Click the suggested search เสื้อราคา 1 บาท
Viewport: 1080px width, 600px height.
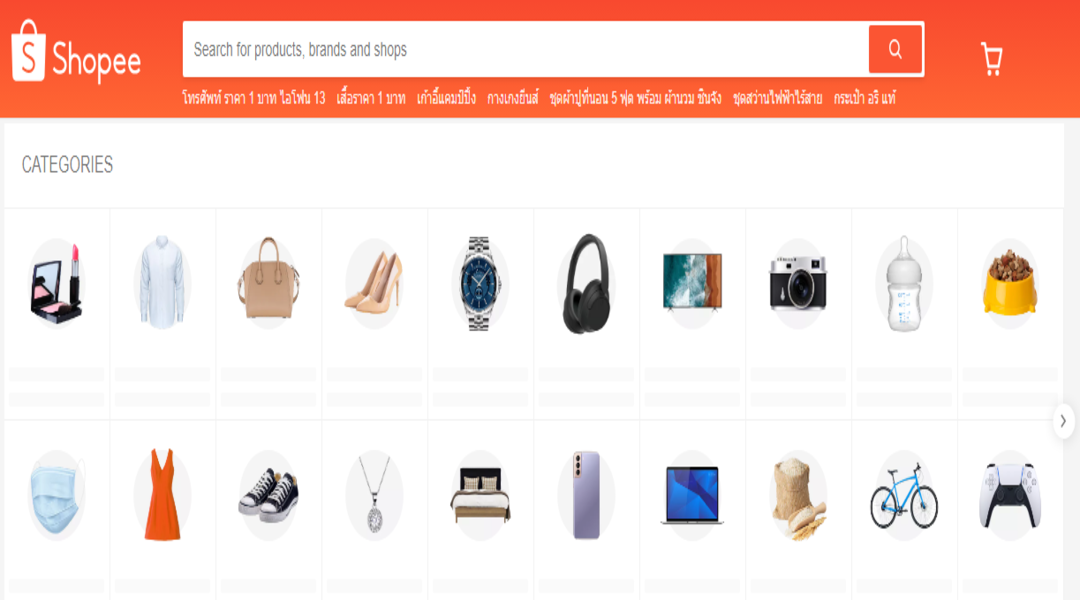point(371,98)
